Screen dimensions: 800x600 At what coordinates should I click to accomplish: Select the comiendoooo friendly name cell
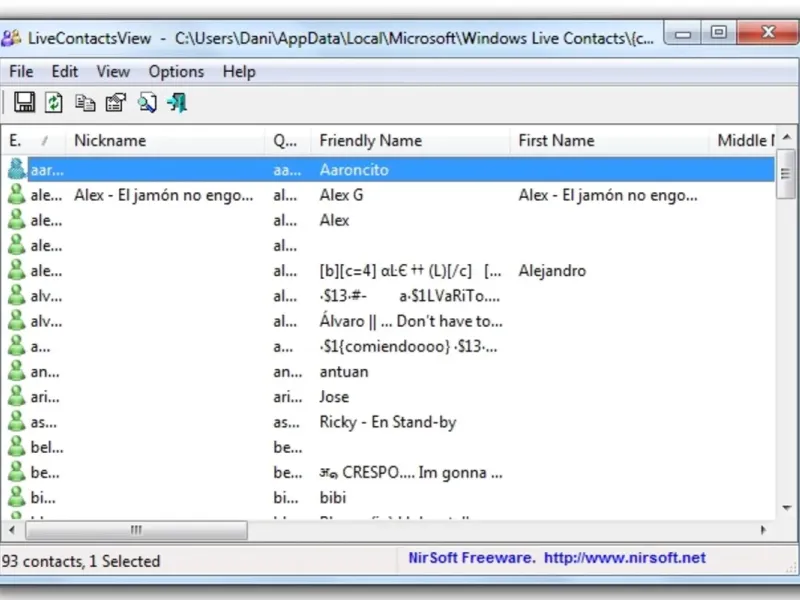pyautogui.click(x=408, y=346)
